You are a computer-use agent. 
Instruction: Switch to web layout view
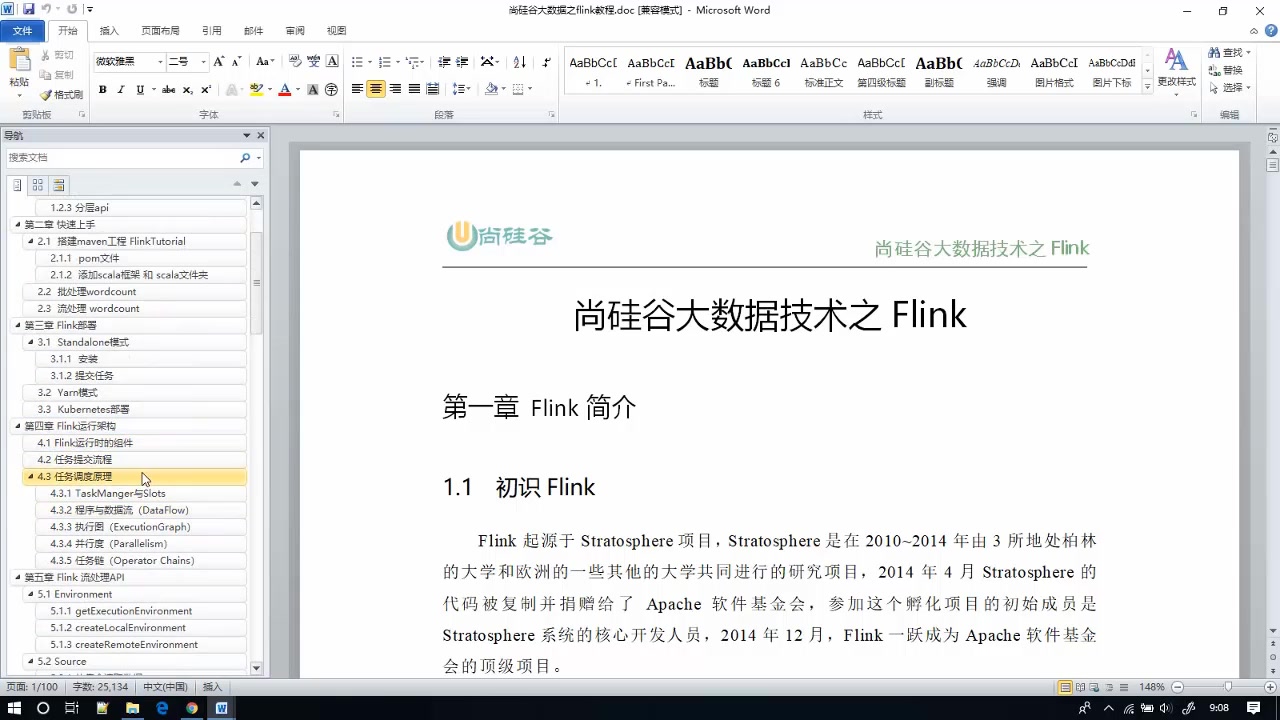point(1096,687)
